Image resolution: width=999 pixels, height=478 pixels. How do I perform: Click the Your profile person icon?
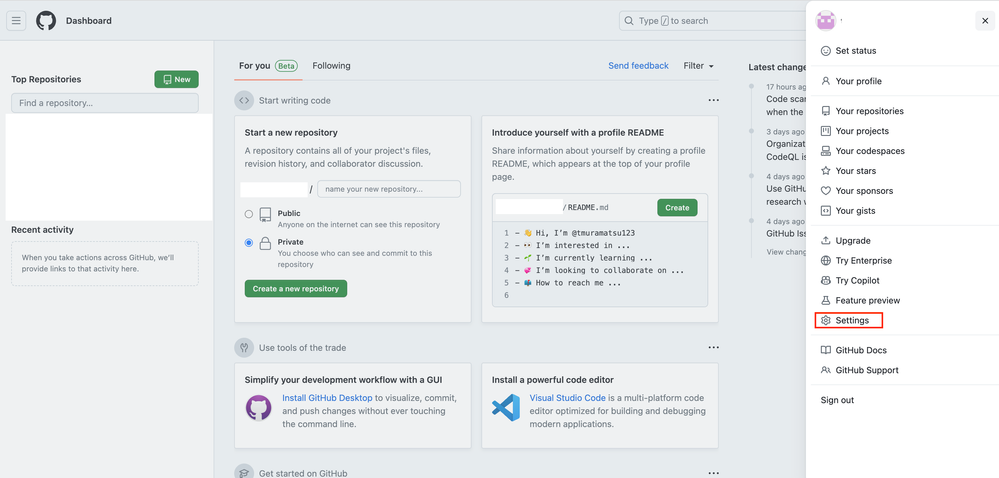pos(826,81)
